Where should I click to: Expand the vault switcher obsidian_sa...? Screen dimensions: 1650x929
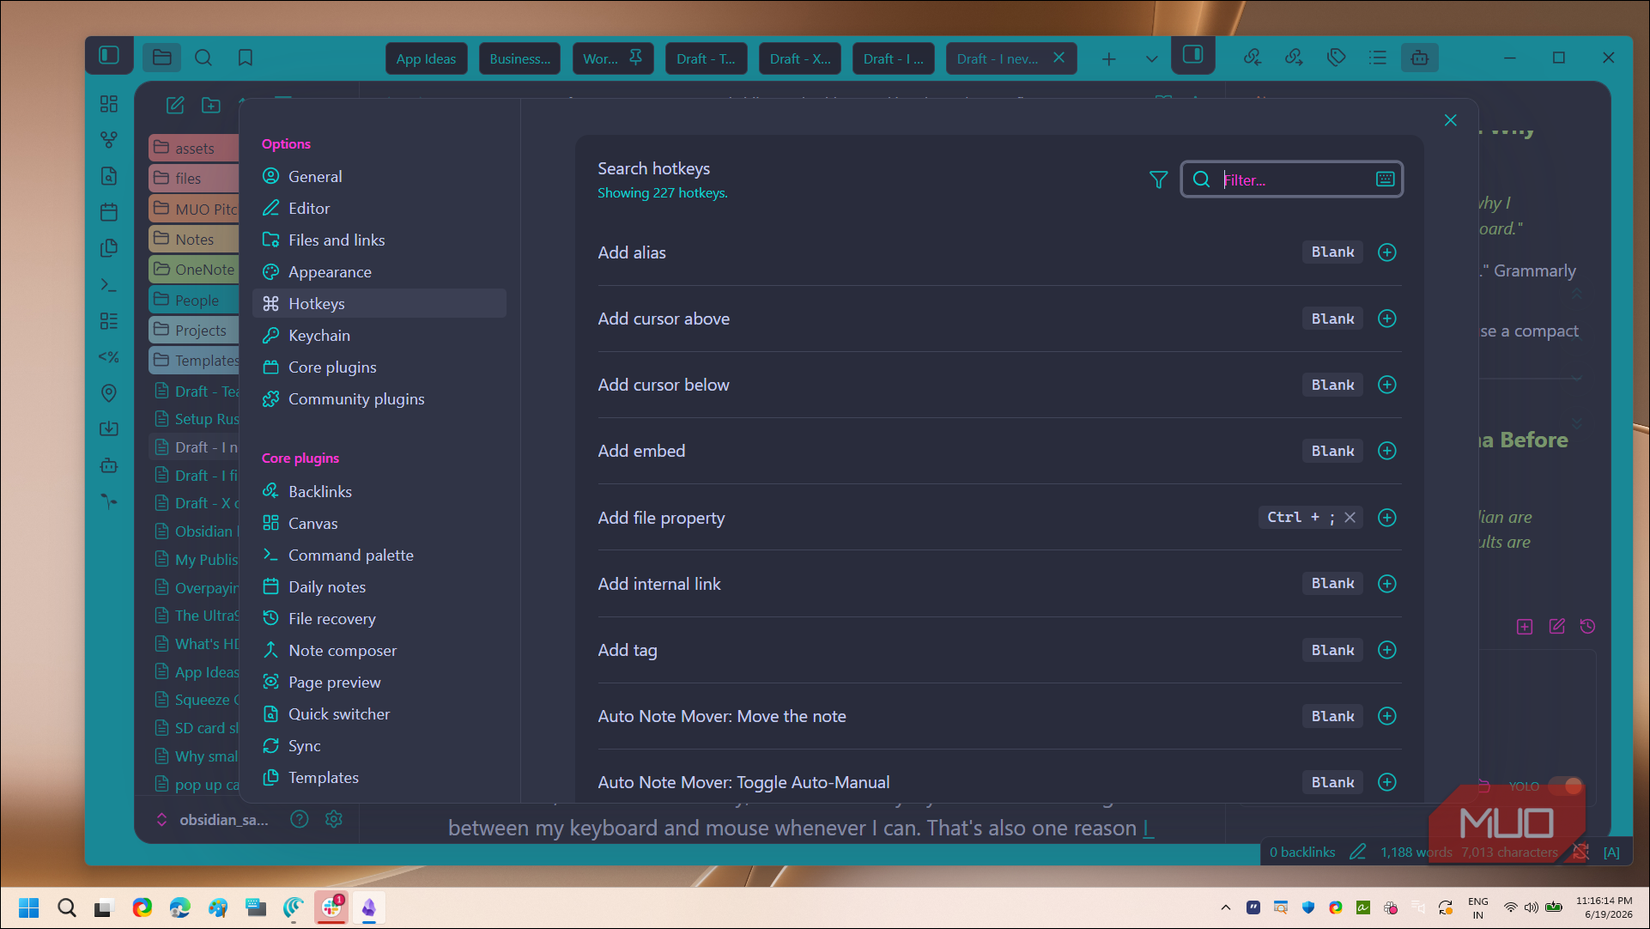tap(212, 819)
